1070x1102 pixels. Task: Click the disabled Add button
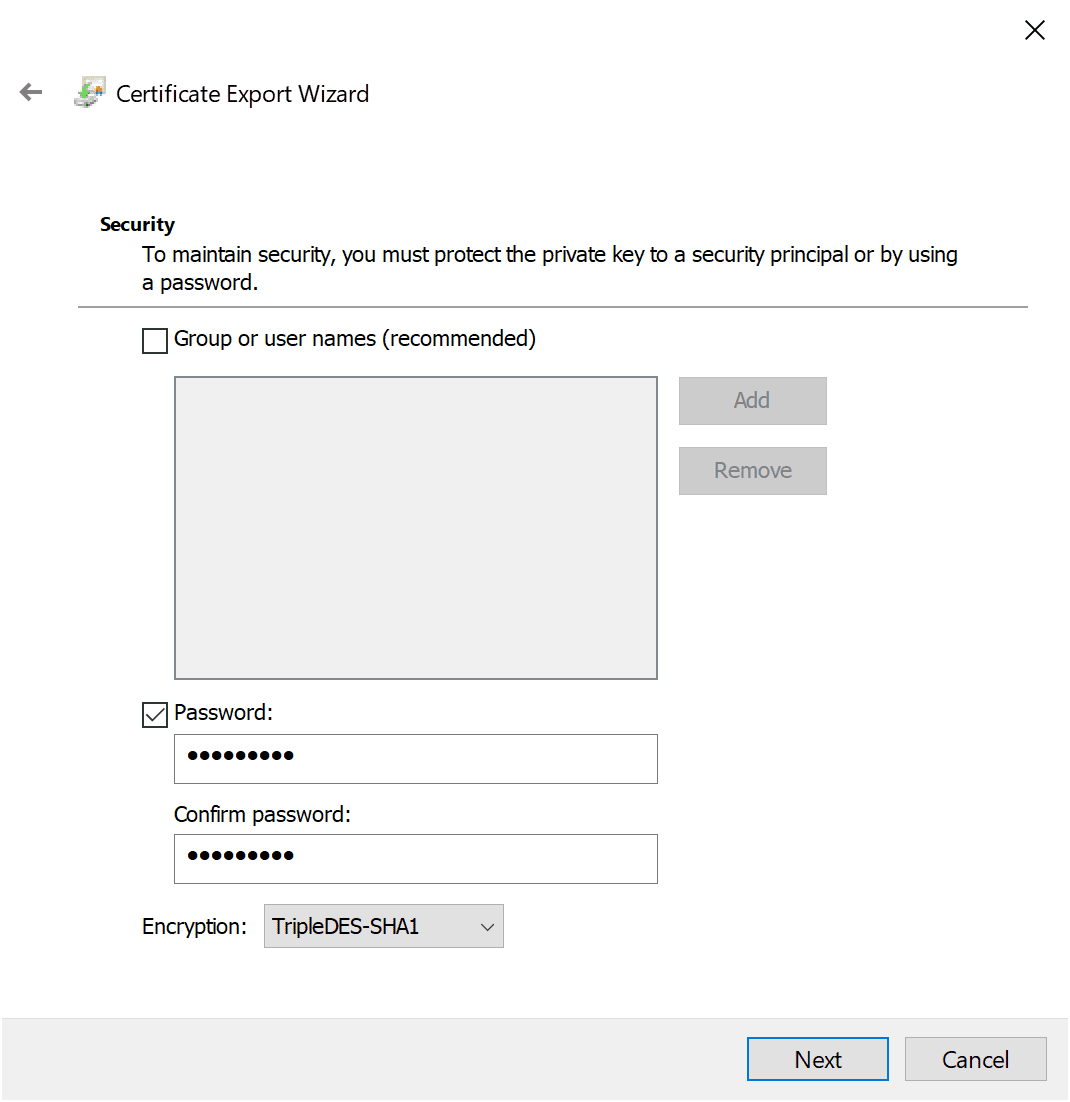click(752, 400)
